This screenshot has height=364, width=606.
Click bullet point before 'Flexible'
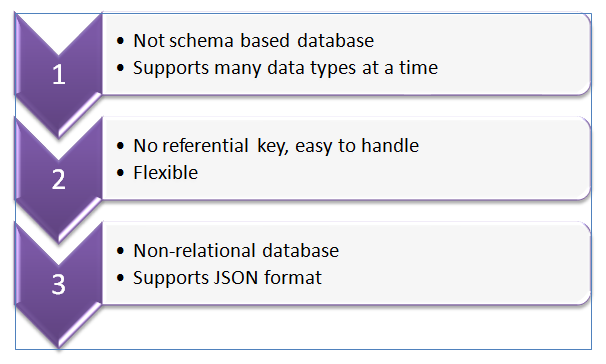click(121, 173)
